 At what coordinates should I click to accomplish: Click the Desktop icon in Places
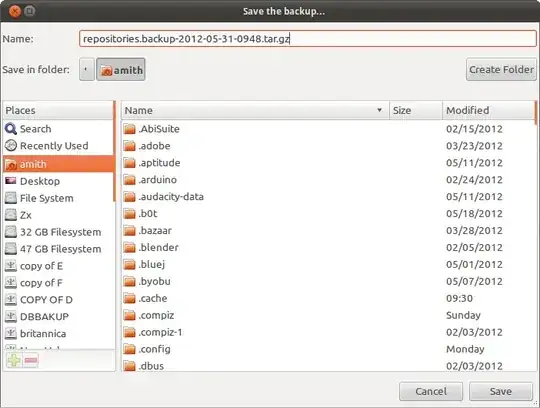(x=11, y=181)
